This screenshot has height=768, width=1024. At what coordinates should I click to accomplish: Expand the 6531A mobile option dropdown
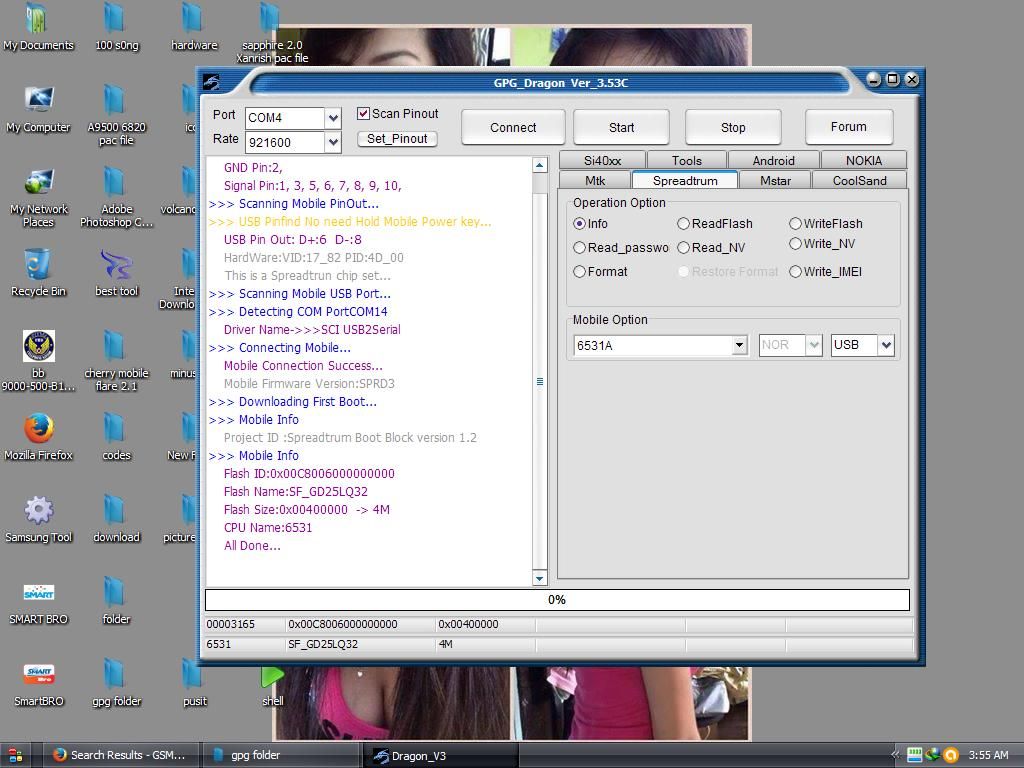pyautogui.click(x=739, y=345)
